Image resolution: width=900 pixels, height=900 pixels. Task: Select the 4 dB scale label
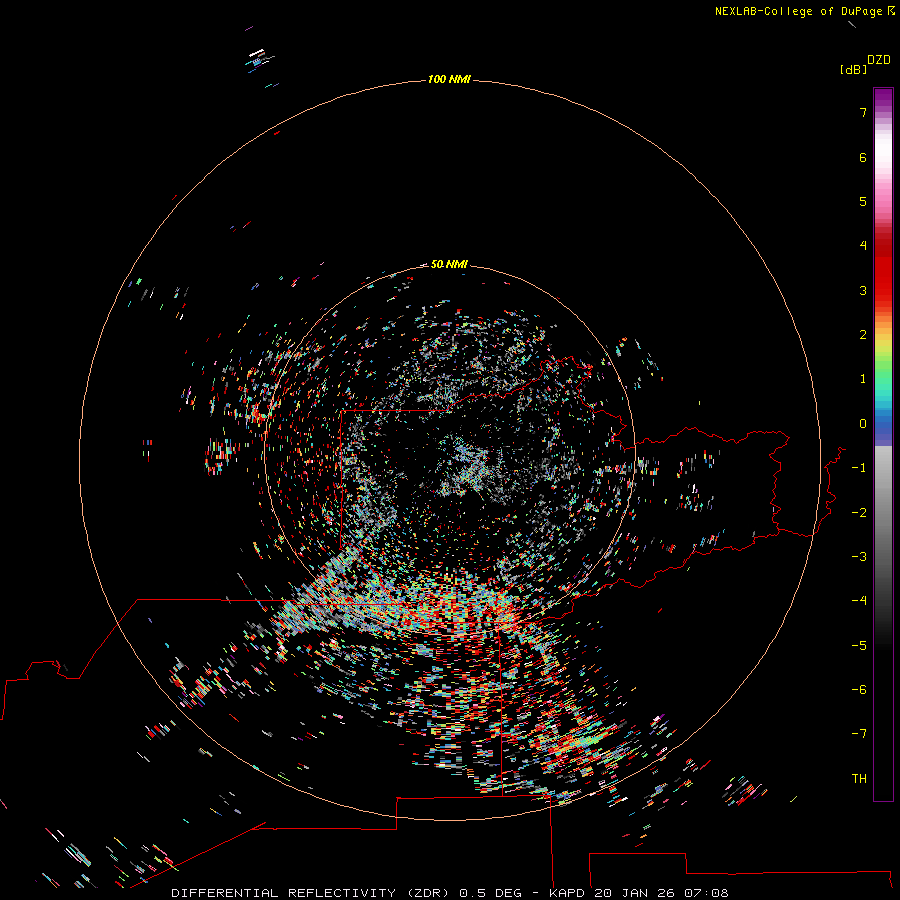pyautogui.click(x=863, y=246)
